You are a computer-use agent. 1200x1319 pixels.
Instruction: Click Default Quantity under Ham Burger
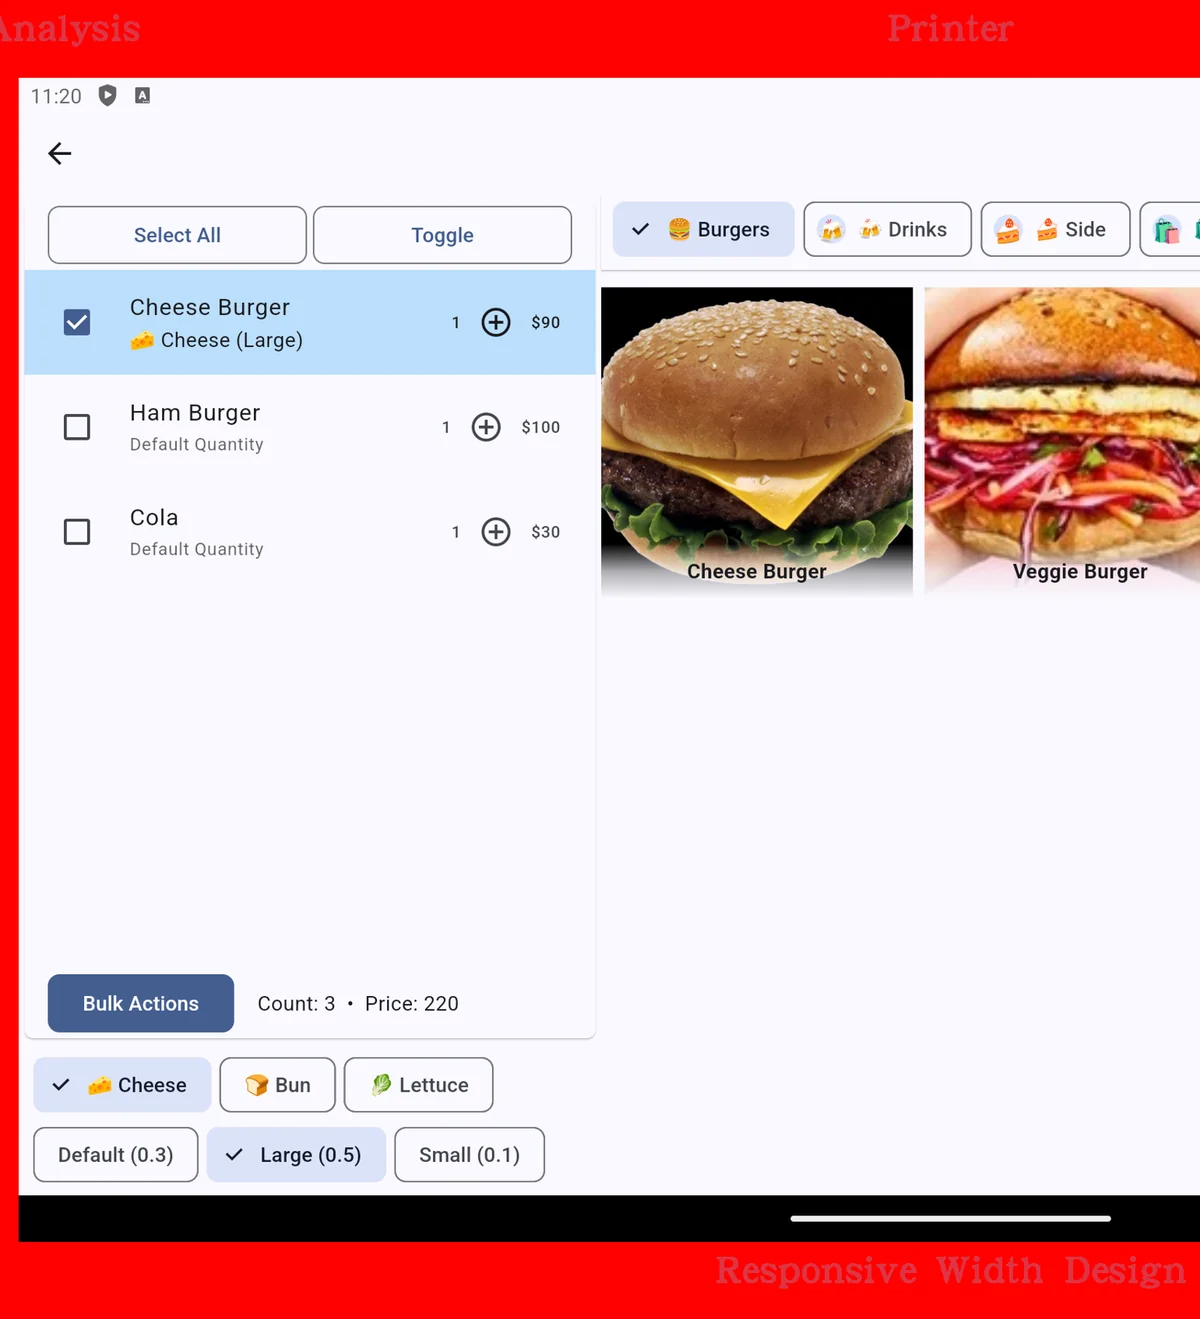pyautogui.click(x=197, y=444)
